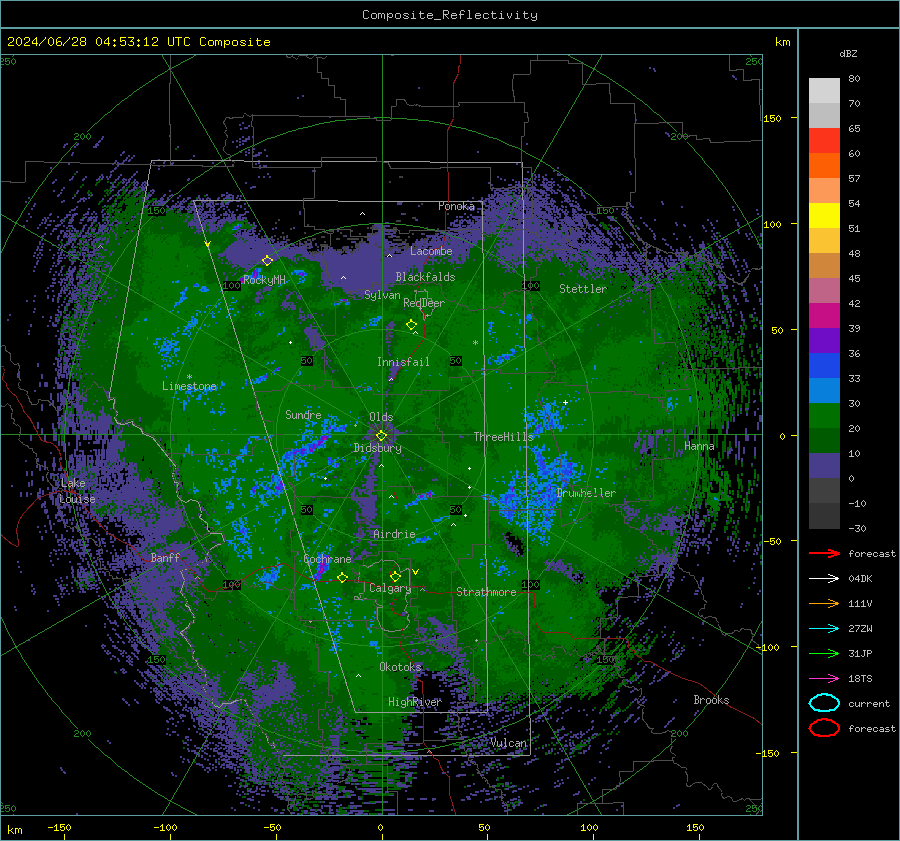
Task: Click the RedDeer label
Action: tap(424, 303)
